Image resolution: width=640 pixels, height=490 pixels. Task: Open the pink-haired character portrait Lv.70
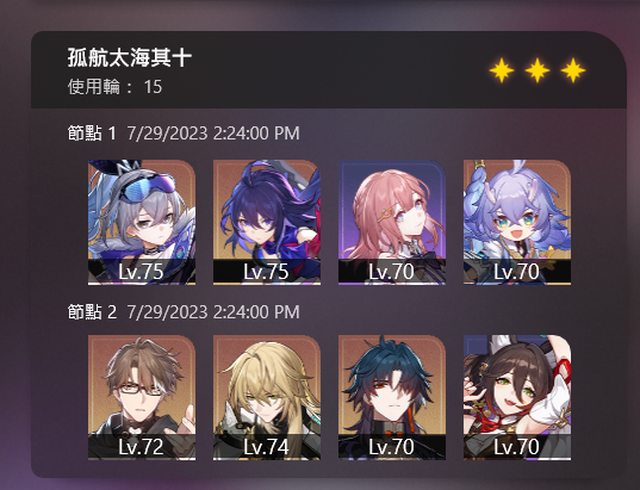coord(392,222)
